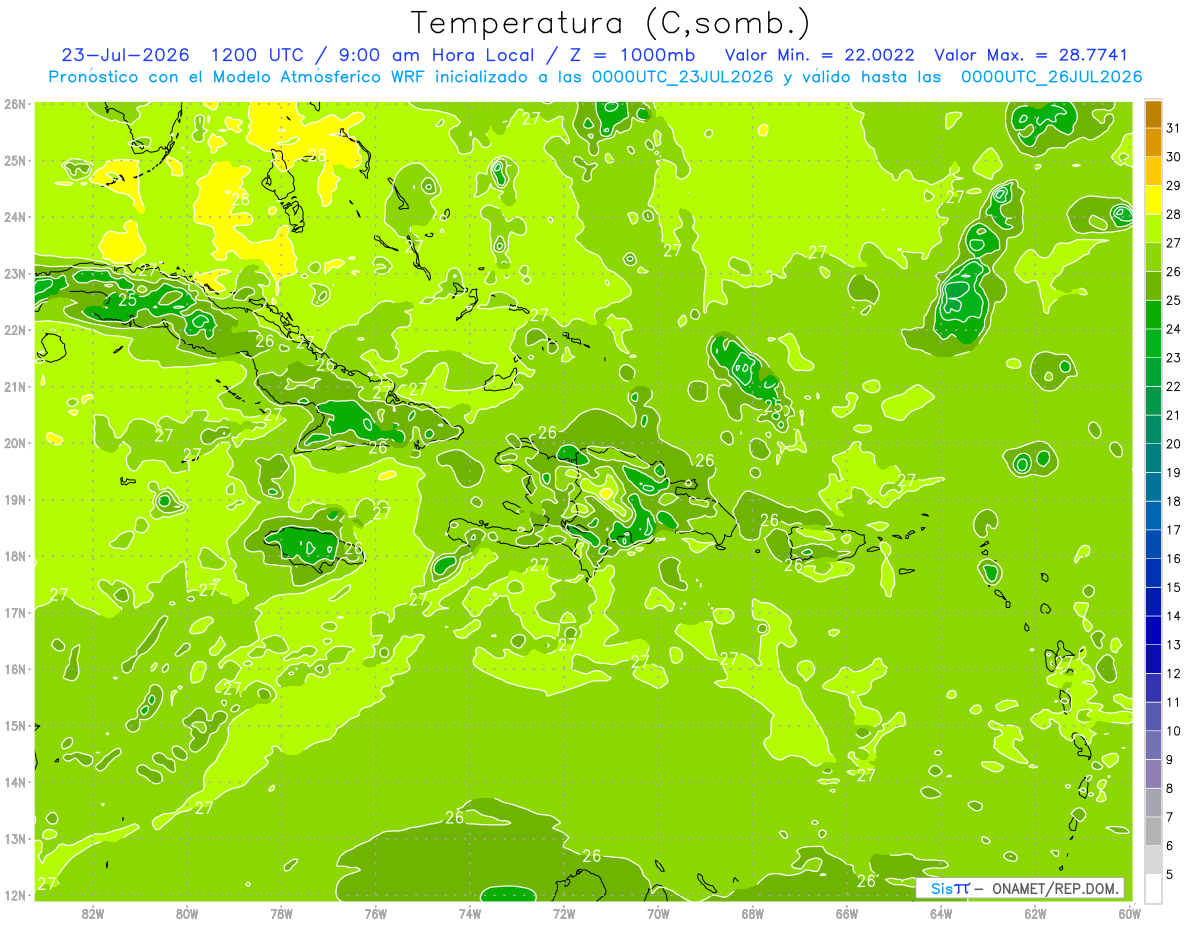Click the '60W' longitude axis label
The image size is (1200, 927).
[1129, 913]
